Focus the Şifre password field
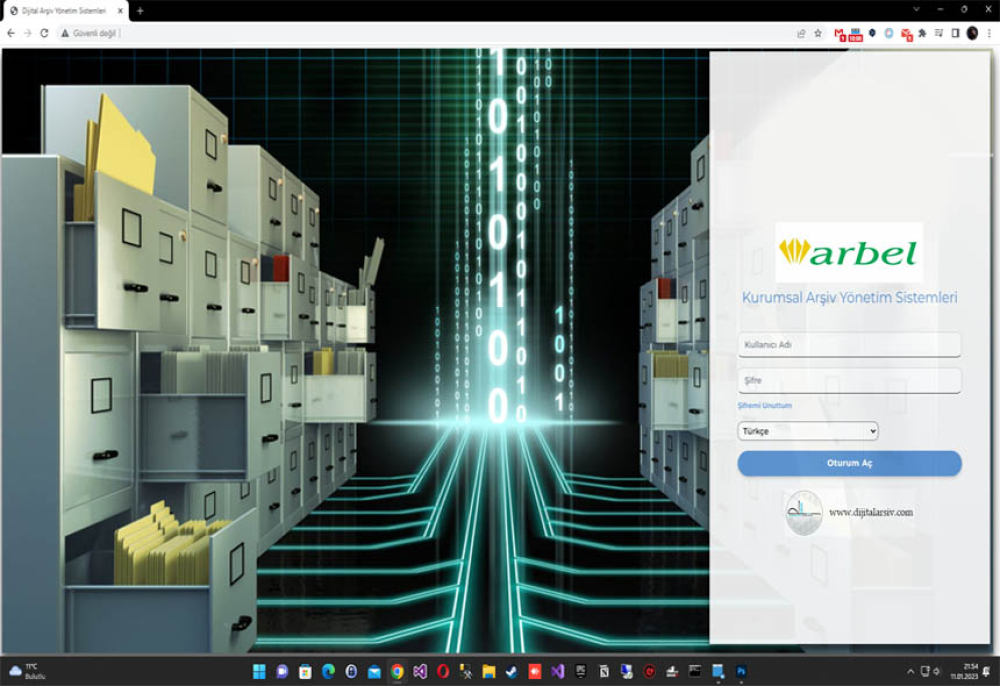This screenshot has width=1000, height=686. pos(849,381)
